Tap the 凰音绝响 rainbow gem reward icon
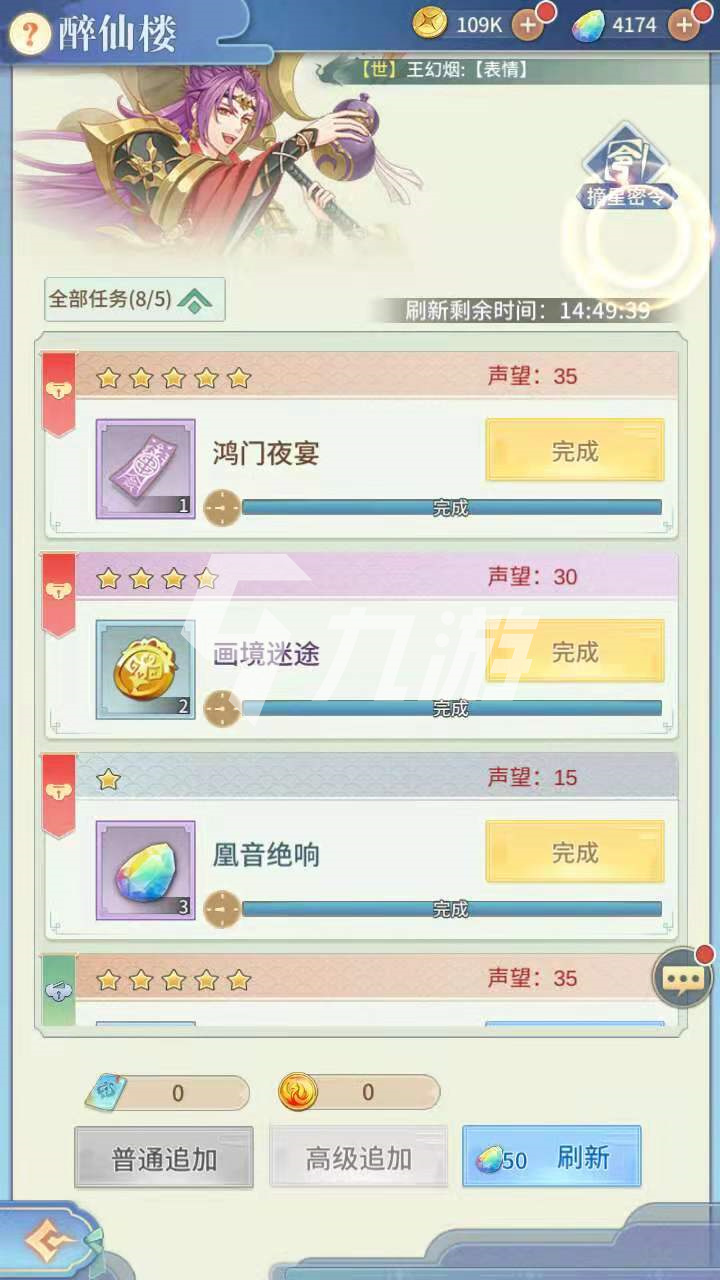This screenshot has width=720, height=1280. (145, 870)
